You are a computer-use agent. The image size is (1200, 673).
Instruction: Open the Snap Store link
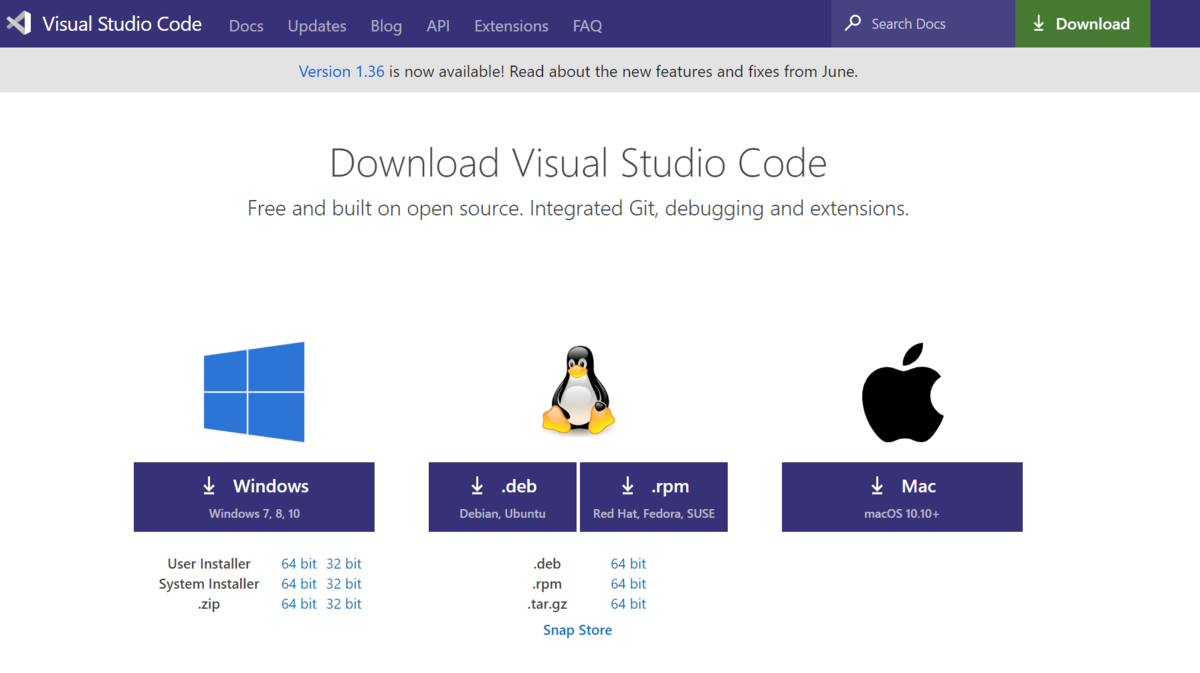tap(578, 630)
